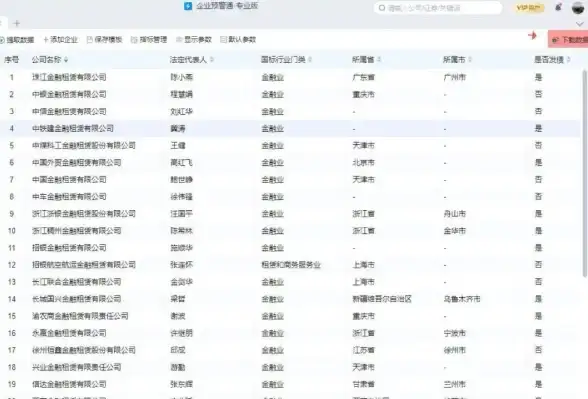This screenshot has height=399, width=588.
Task: Open the user avatar menu
Action: 578,7
